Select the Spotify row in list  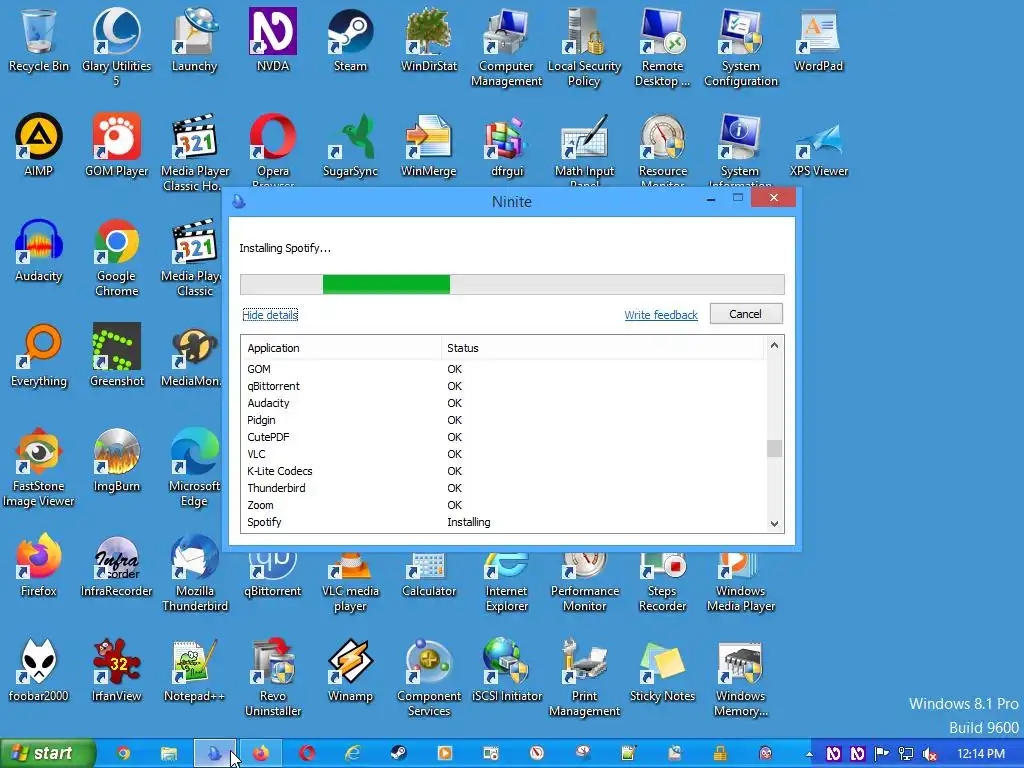[503, 522]
